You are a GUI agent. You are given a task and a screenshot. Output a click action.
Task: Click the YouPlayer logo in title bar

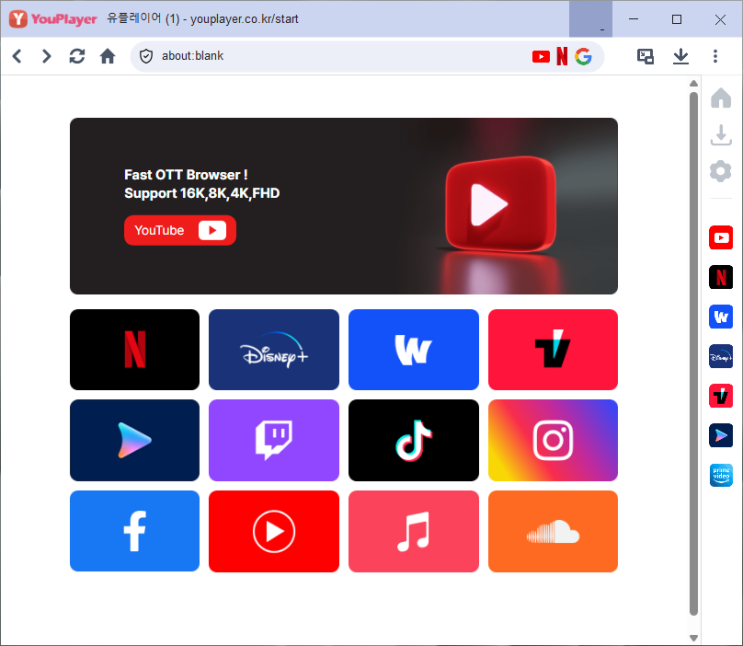tap(53, 19)
